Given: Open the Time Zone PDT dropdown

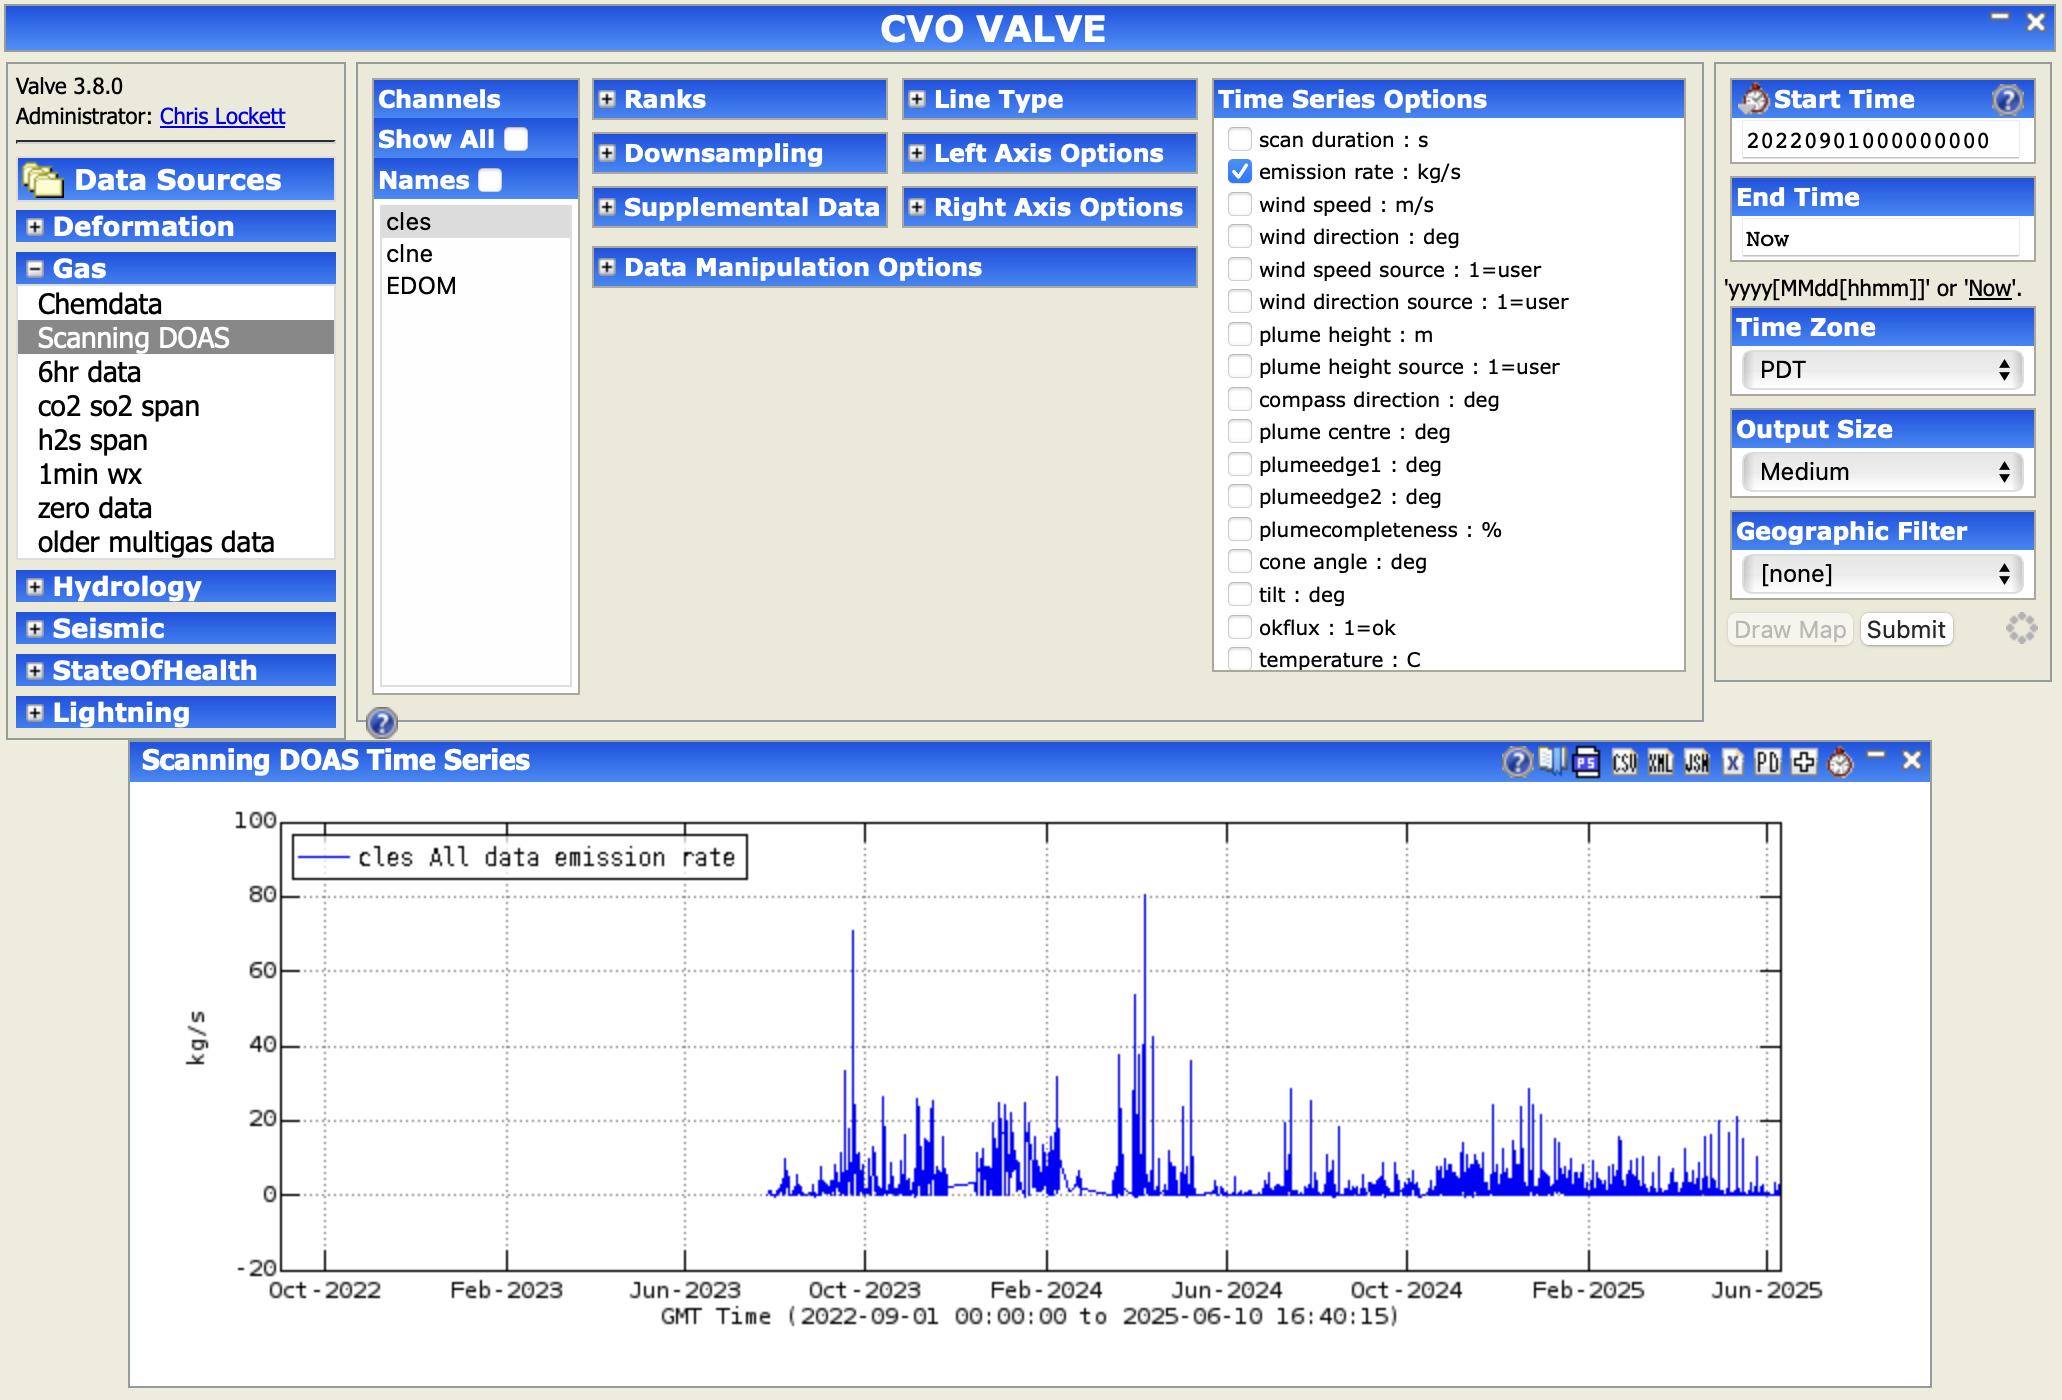Looking at the screenshot, I should pos(1882,370).
